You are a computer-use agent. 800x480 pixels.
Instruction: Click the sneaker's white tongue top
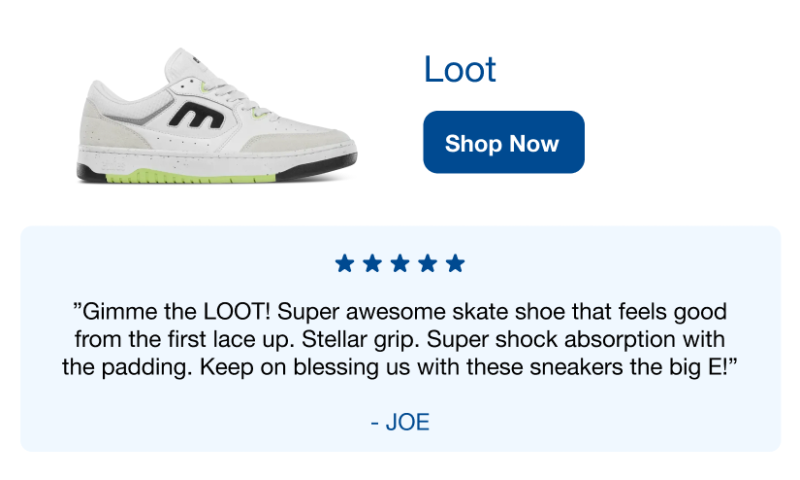(x=182, y=61)
